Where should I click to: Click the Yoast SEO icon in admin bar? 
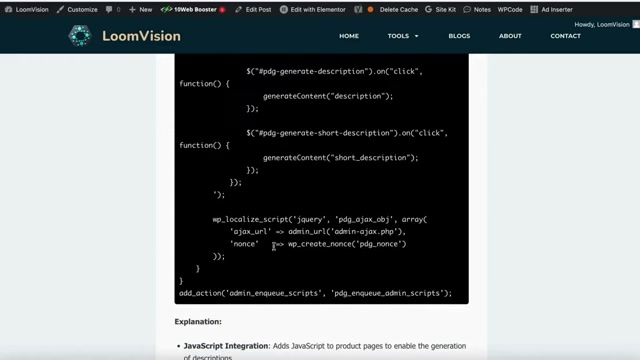[x=358, y=9]
